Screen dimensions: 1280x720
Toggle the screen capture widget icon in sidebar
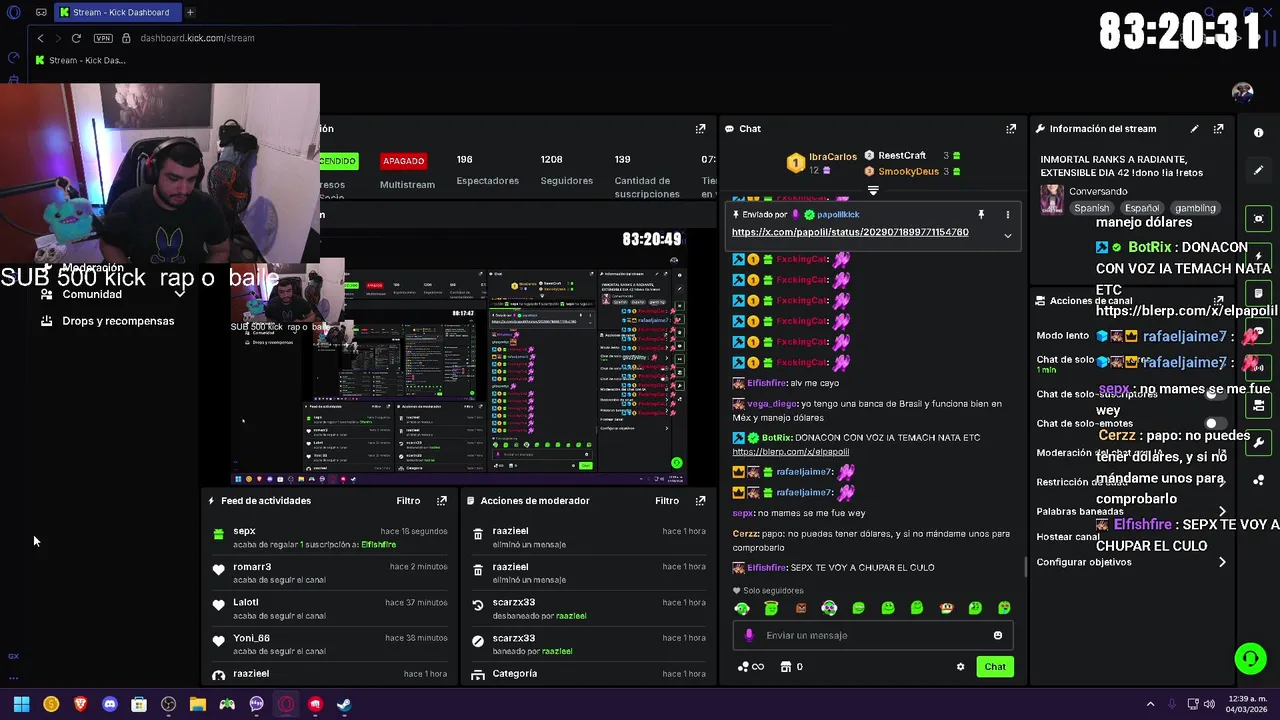click(x=1258, y=219)
